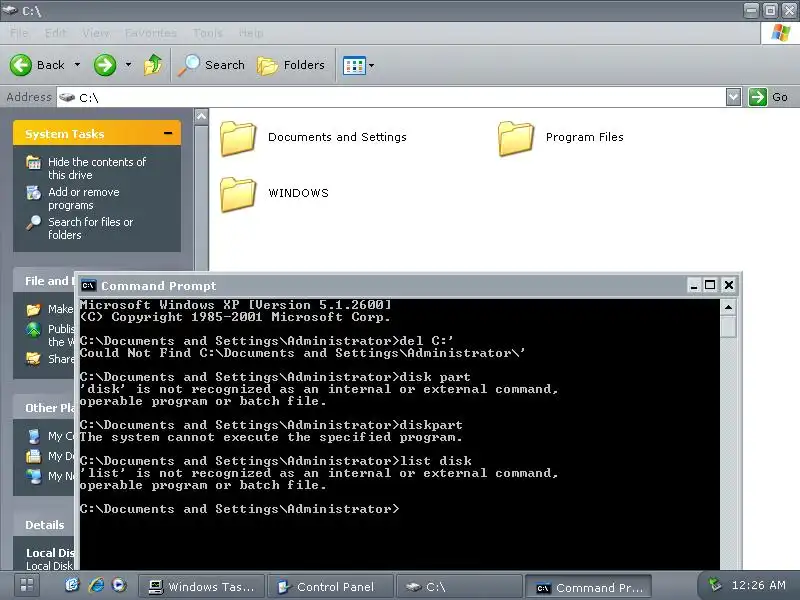The width and height of the screenshot is (800, 600).
Task: Click the My Network Places icon
Action: click(34, 476)
